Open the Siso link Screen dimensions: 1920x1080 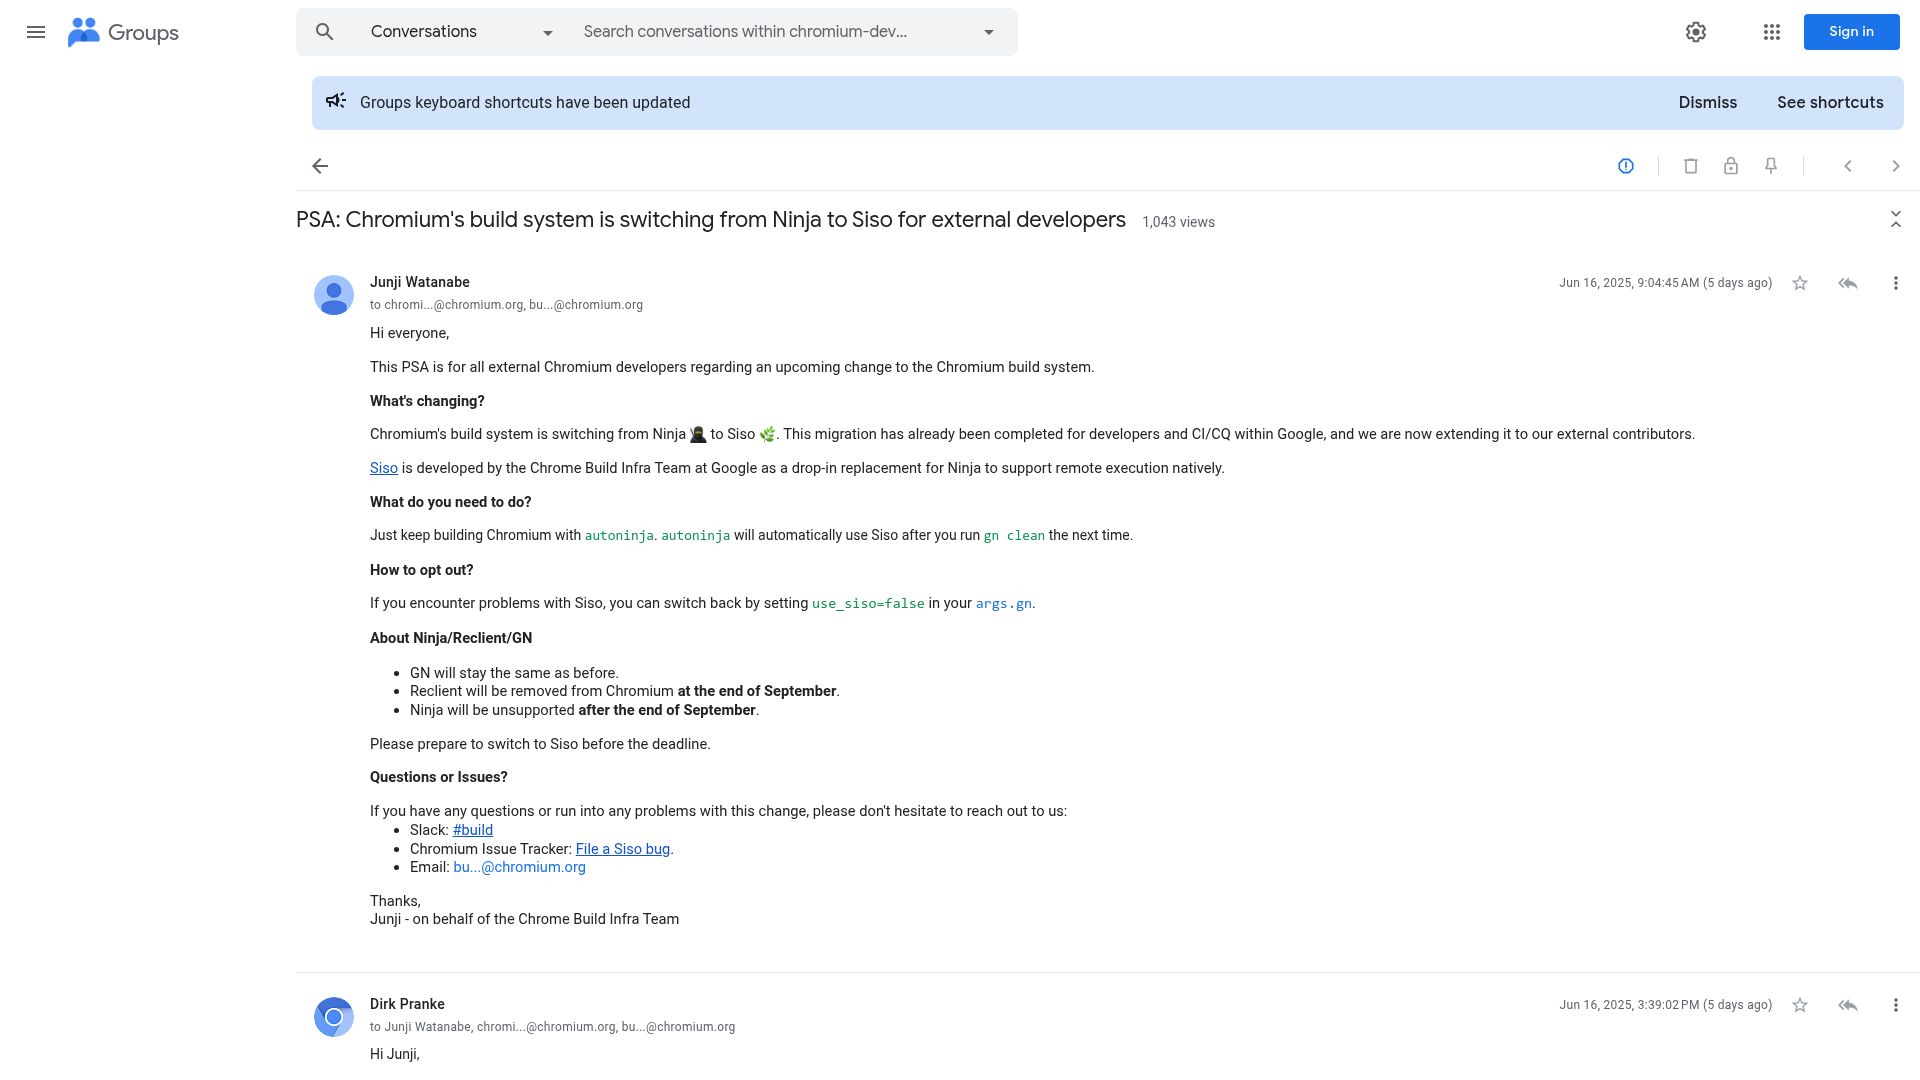(x=384, y=468)
